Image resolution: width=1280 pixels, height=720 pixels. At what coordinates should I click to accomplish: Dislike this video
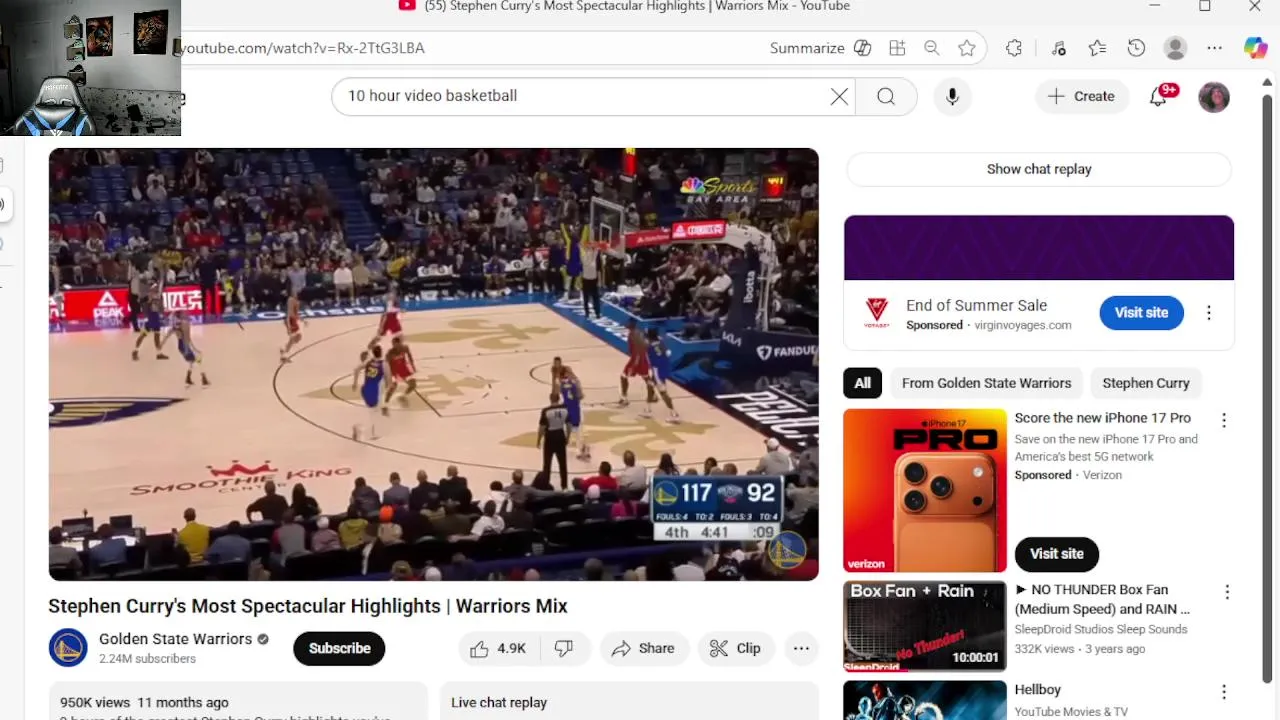(565, 648)
